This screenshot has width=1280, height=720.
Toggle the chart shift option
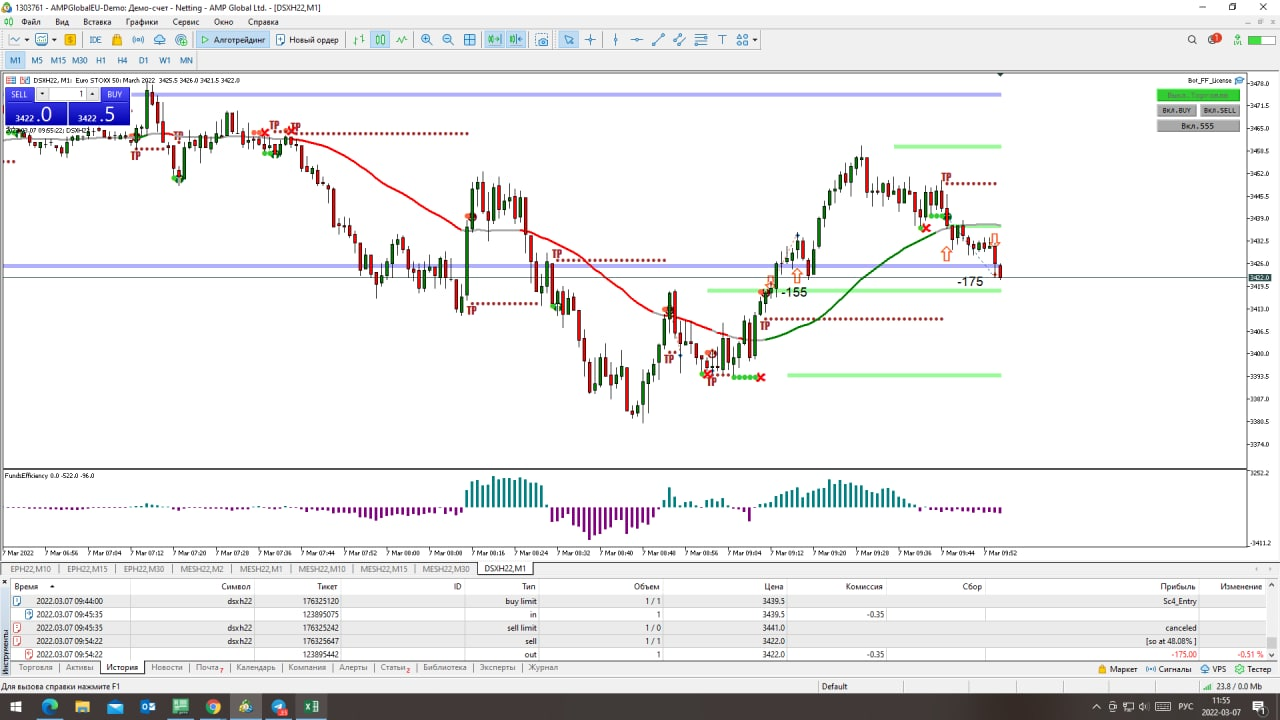pos(515,40)
